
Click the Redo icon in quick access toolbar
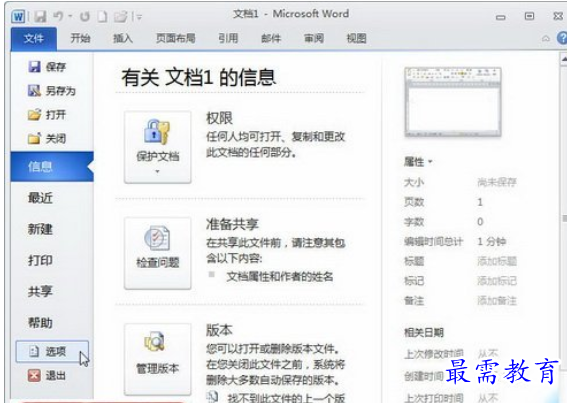click(85, 16)
